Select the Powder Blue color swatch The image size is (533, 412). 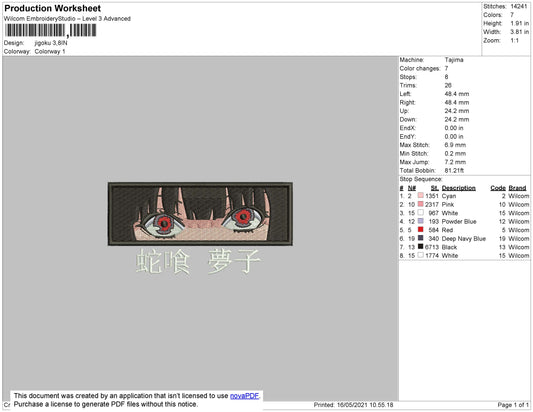(x=420, y=221)
